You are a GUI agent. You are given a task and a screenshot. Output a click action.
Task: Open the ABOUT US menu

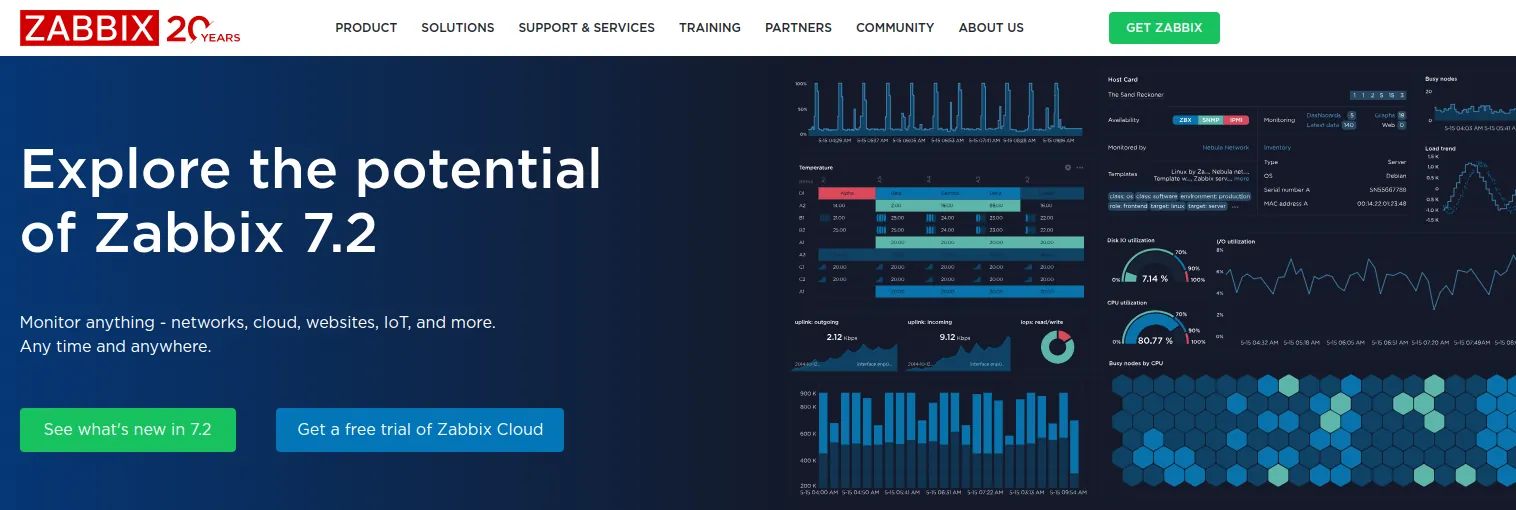991,28
